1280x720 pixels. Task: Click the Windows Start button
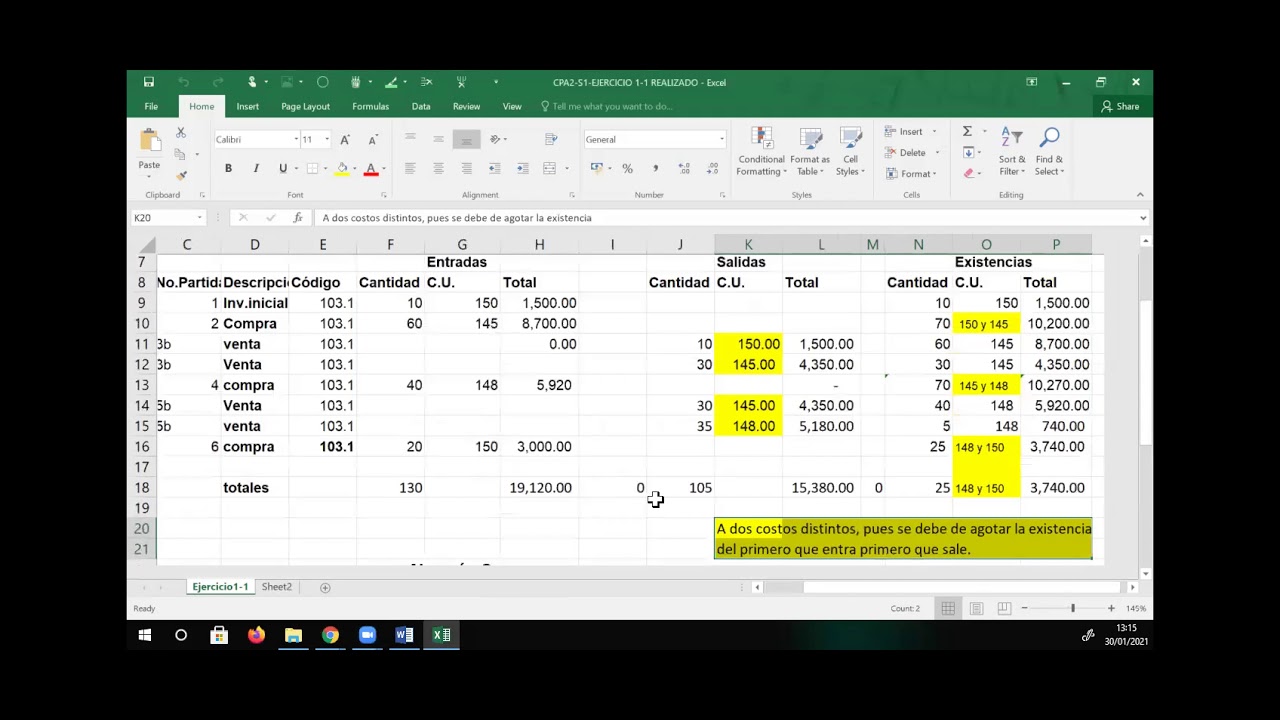click(x=144, y=635)
